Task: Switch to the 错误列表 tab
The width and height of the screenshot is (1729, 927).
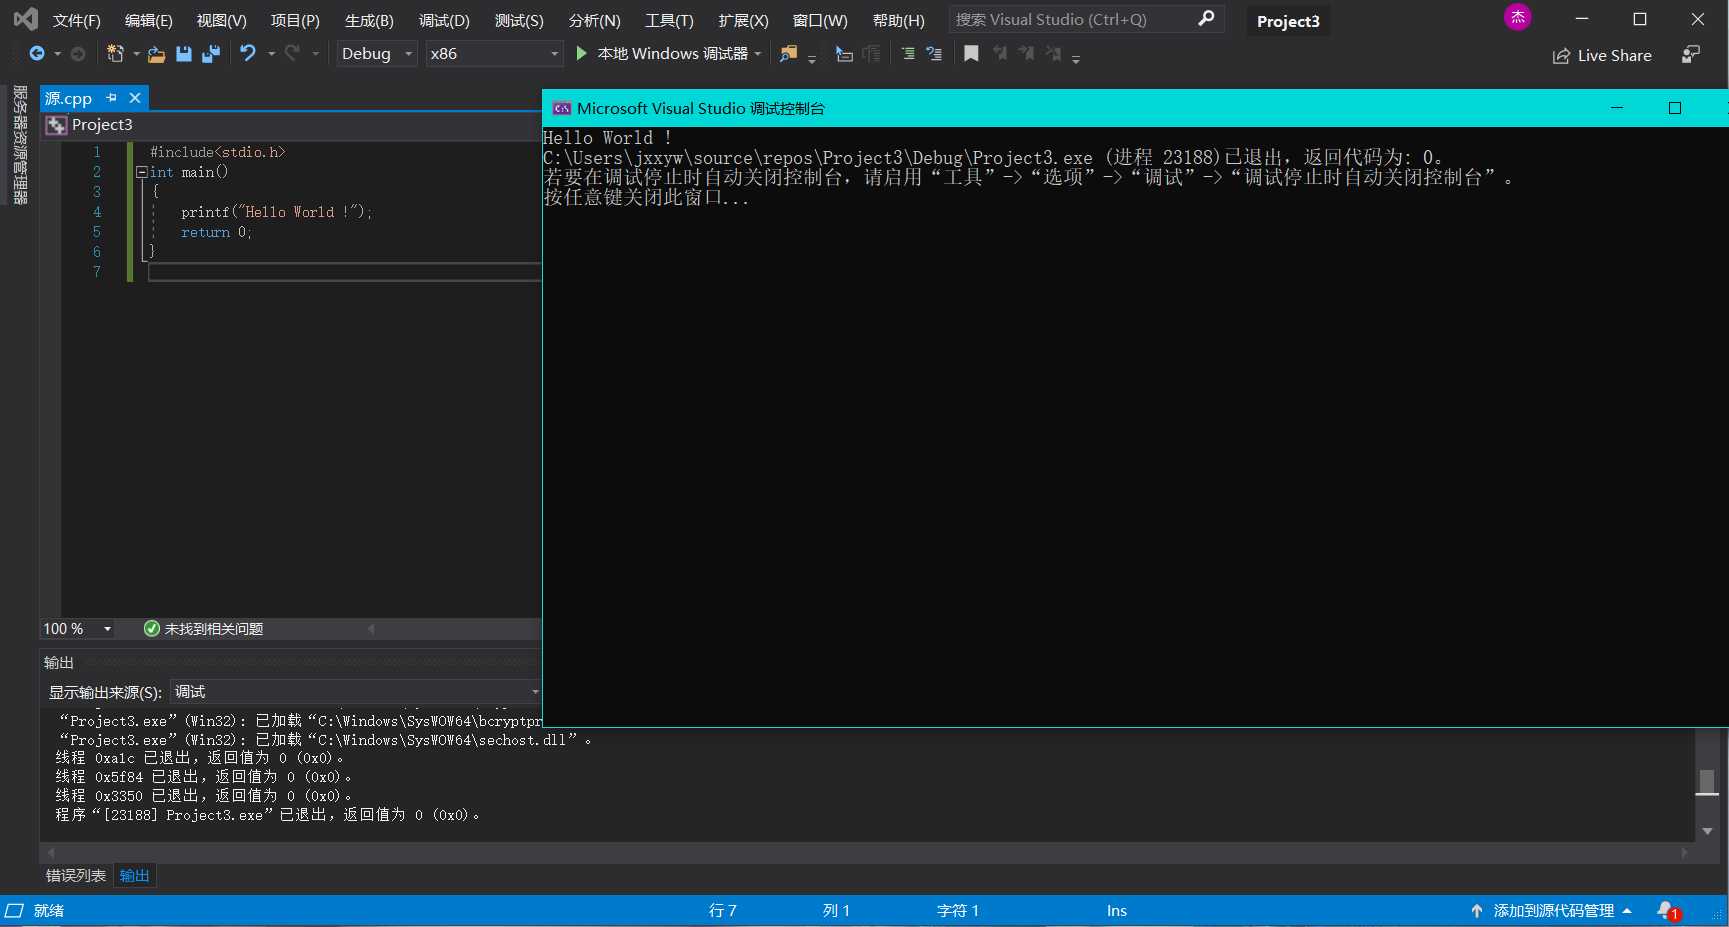Action: tap(76, 876)
